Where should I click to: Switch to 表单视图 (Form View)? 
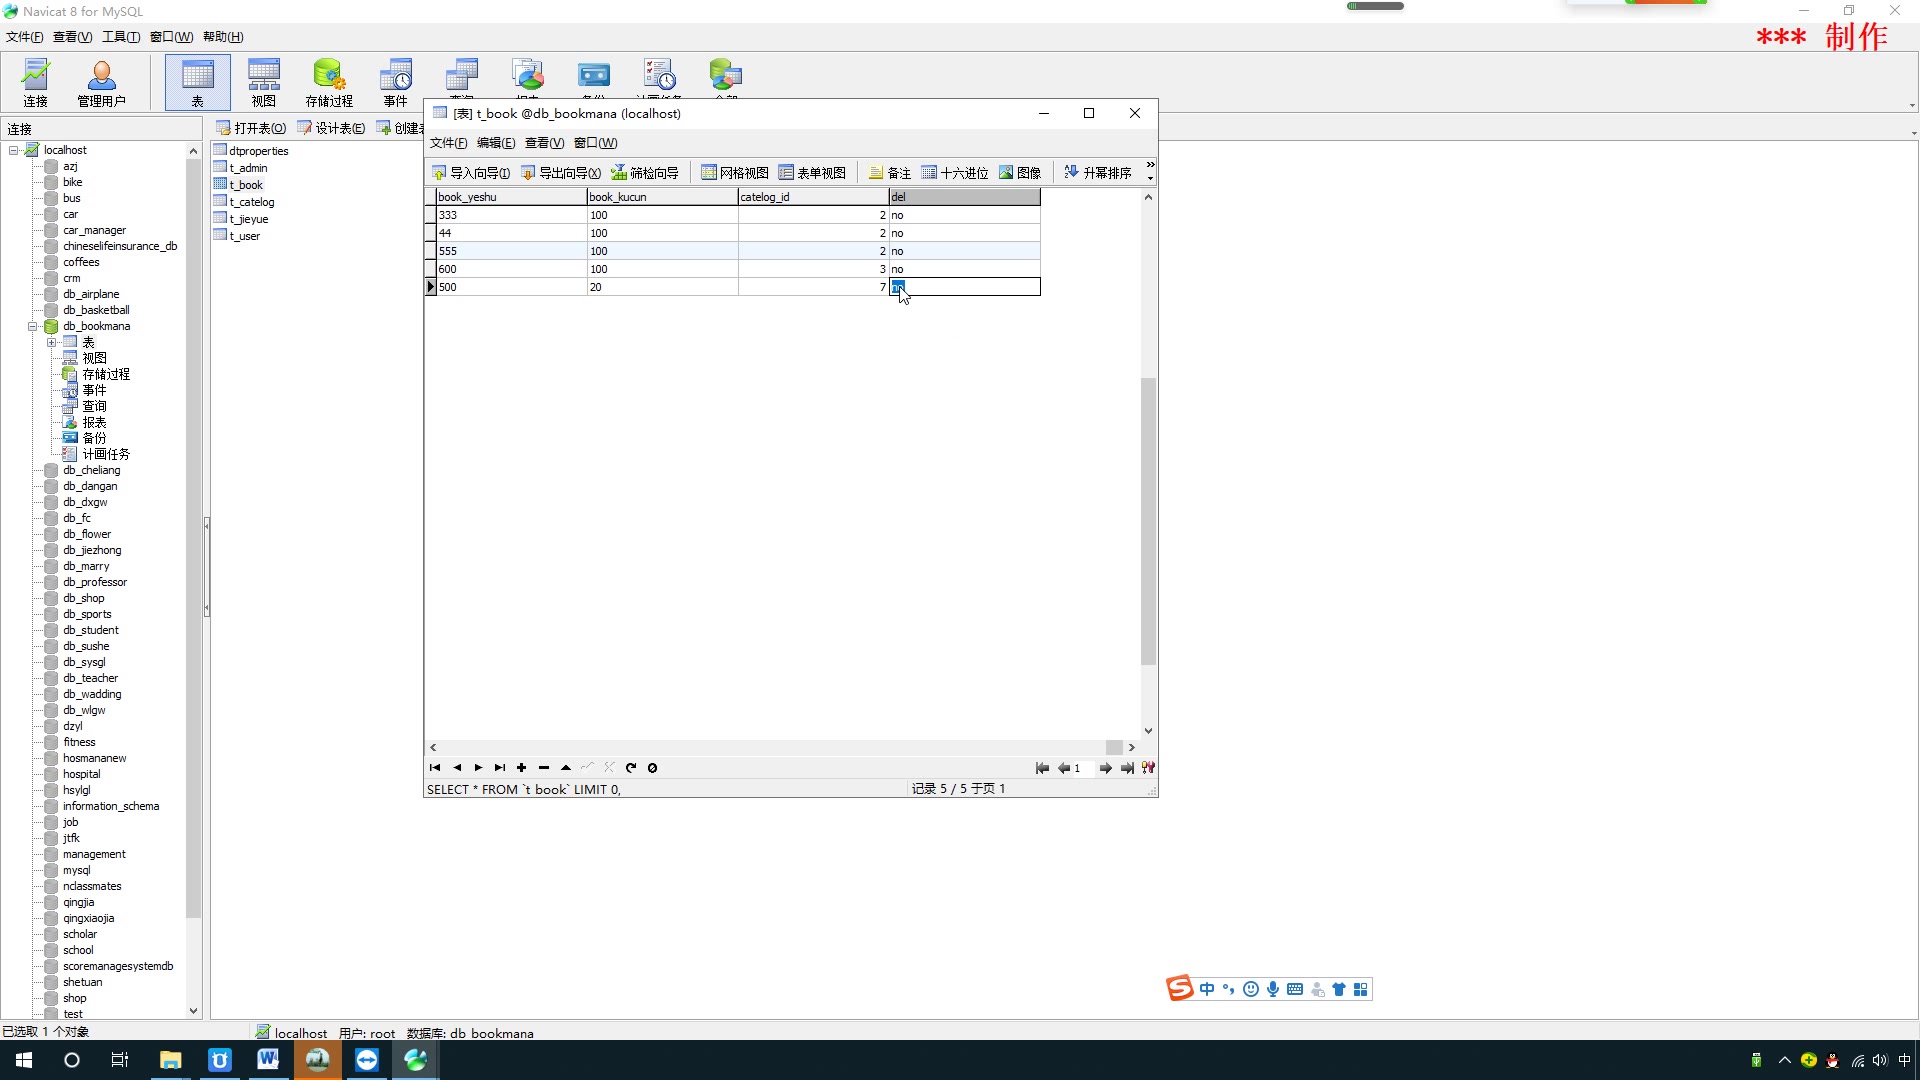(812, 173)
